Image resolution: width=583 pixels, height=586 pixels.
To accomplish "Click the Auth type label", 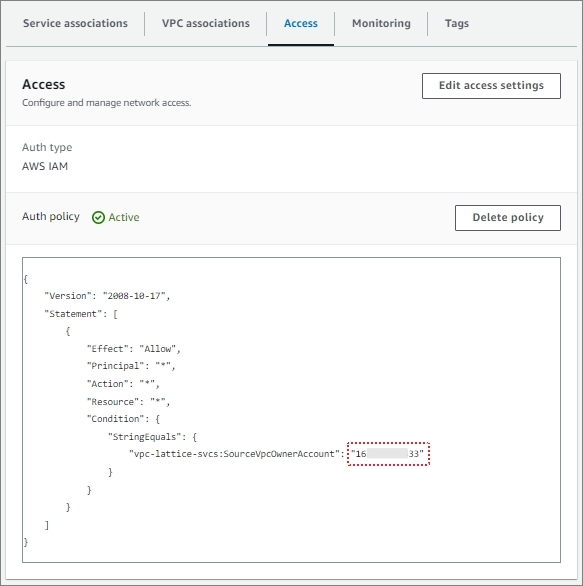I will 47,147.
